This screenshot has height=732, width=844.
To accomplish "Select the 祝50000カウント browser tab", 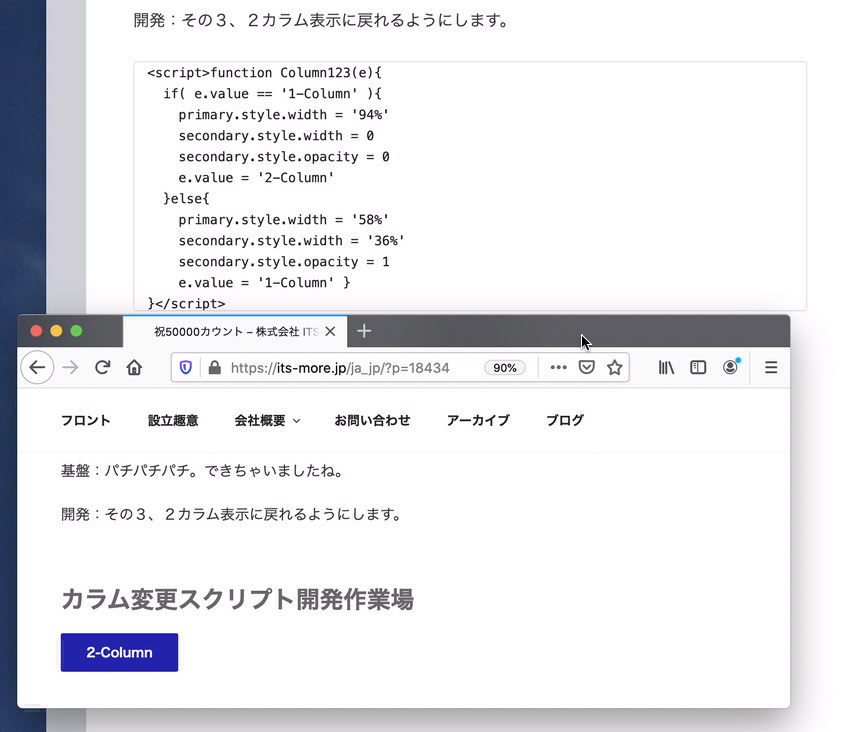I will pos(235,331).
